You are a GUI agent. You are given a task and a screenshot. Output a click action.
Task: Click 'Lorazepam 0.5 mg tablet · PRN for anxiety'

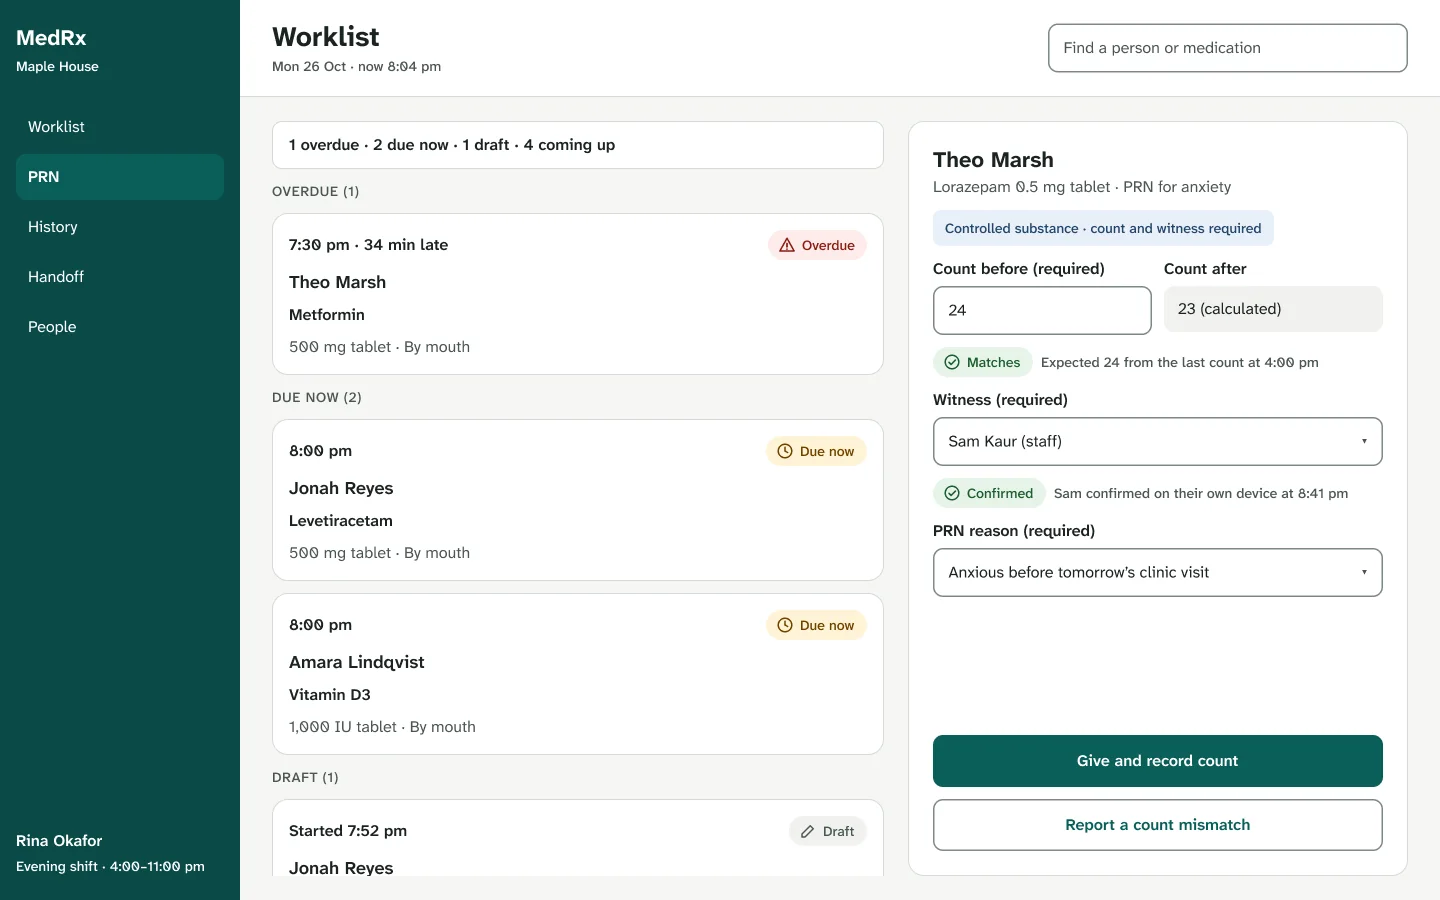[1082, 187]
